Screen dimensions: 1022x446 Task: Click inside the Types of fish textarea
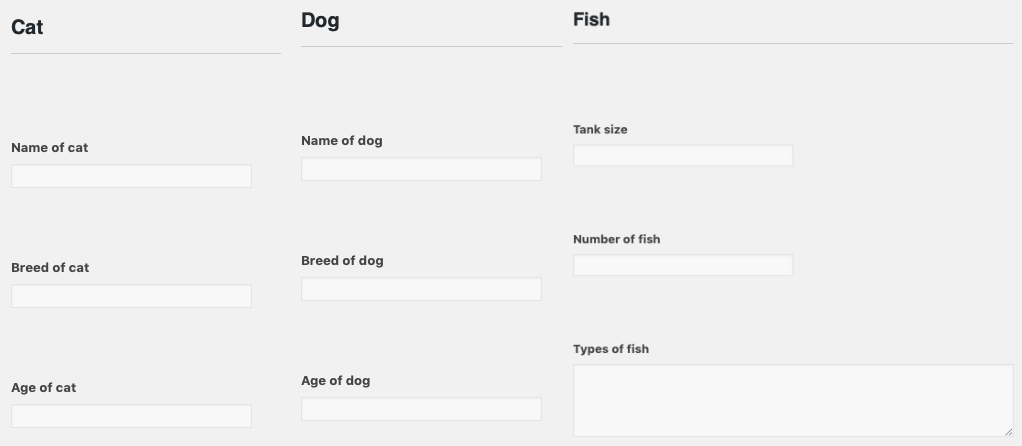tap(793, 400)
